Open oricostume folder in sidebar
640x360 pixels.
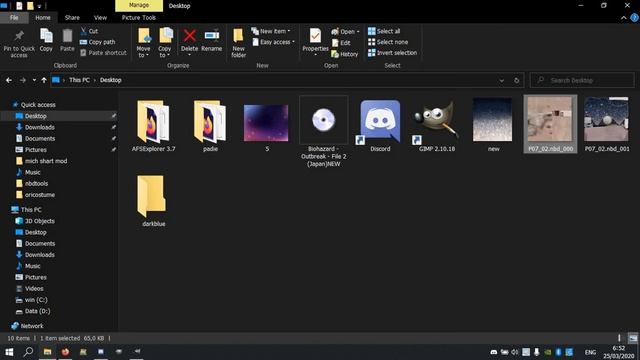click(40, 195)
